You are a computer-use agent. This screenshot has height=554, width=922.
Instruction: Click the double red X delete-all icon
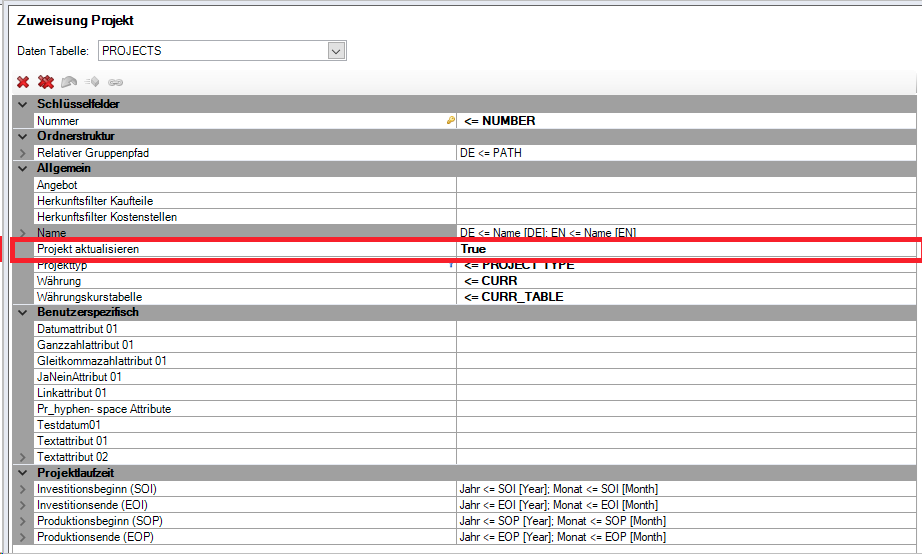46,82
